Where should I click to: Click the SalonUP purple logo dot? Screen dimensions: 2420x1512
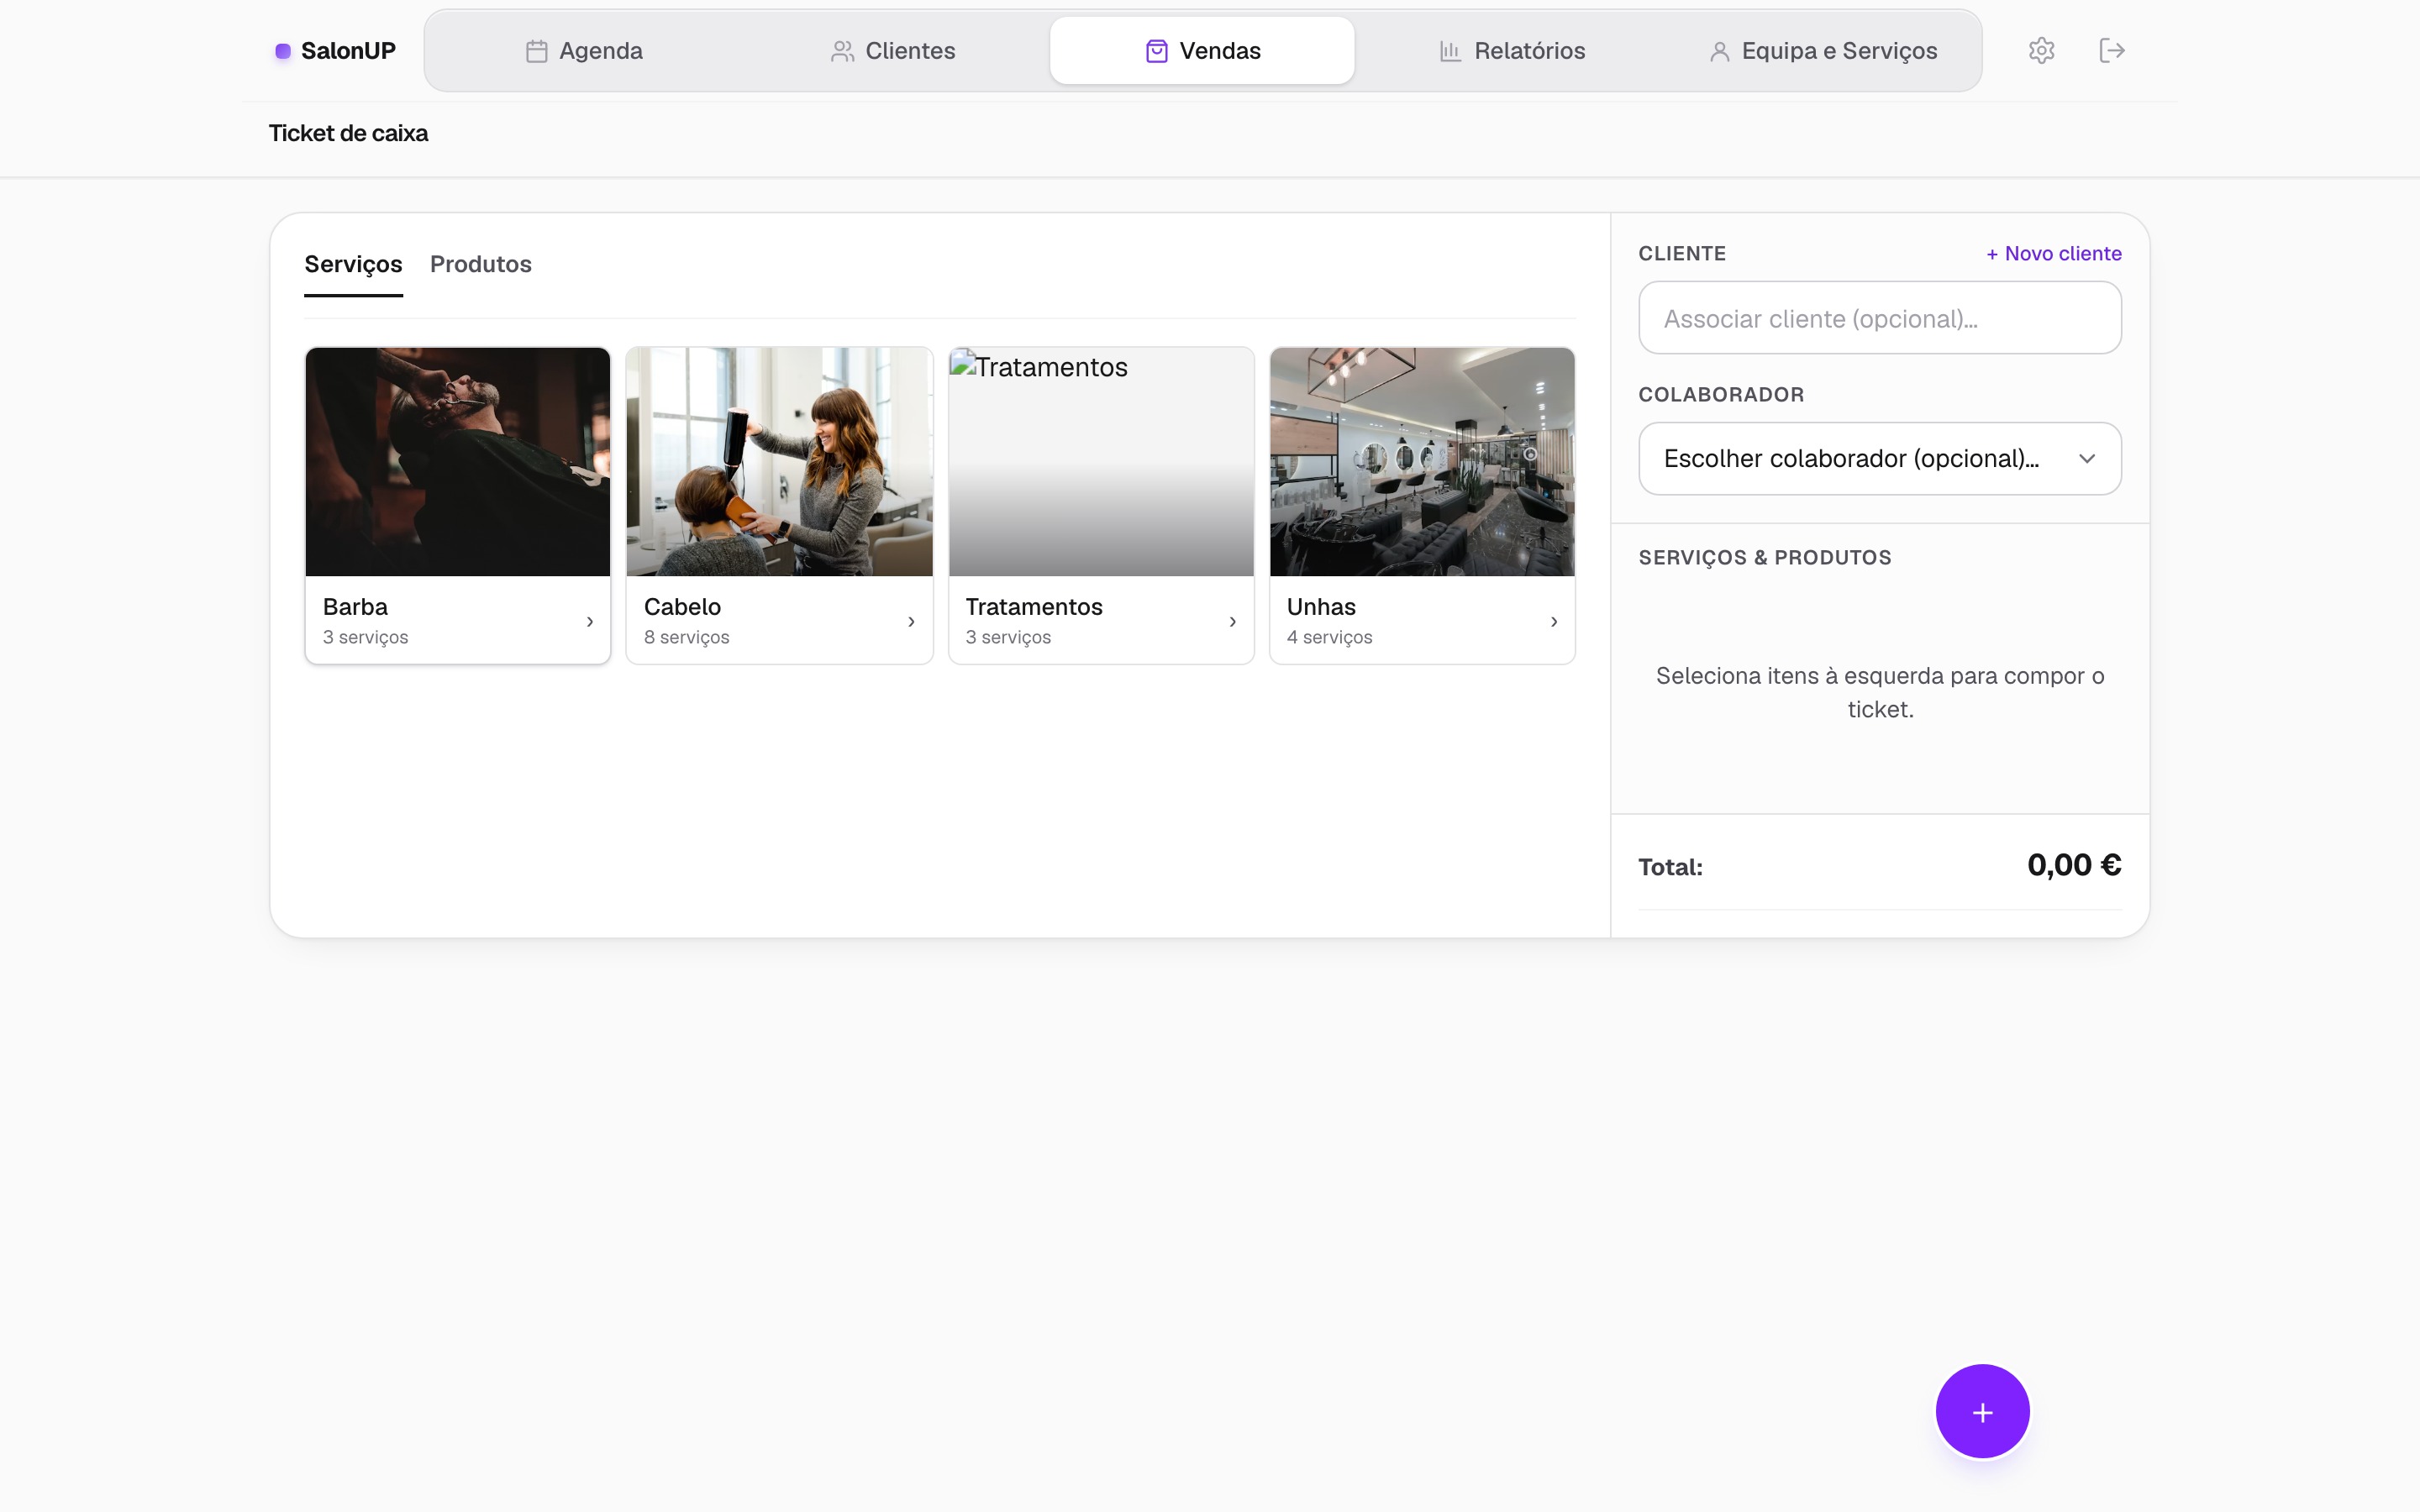point(283,51)
